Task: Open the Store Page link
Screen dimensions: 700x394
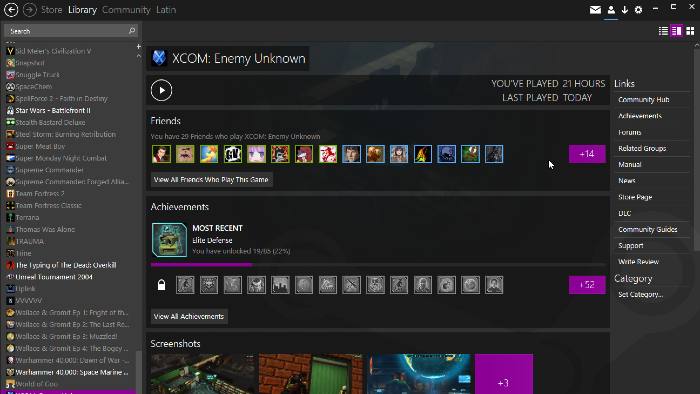Action: [x=635, y=197]
